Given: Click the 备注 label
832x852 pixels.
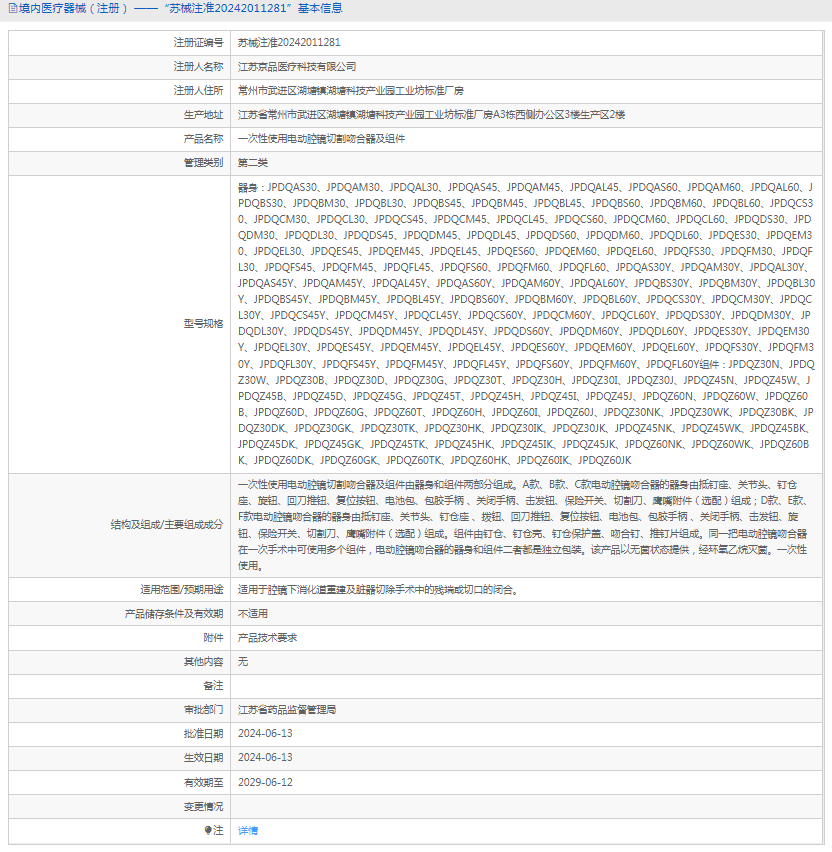Looking at the screenshot, I should (213, 686).
